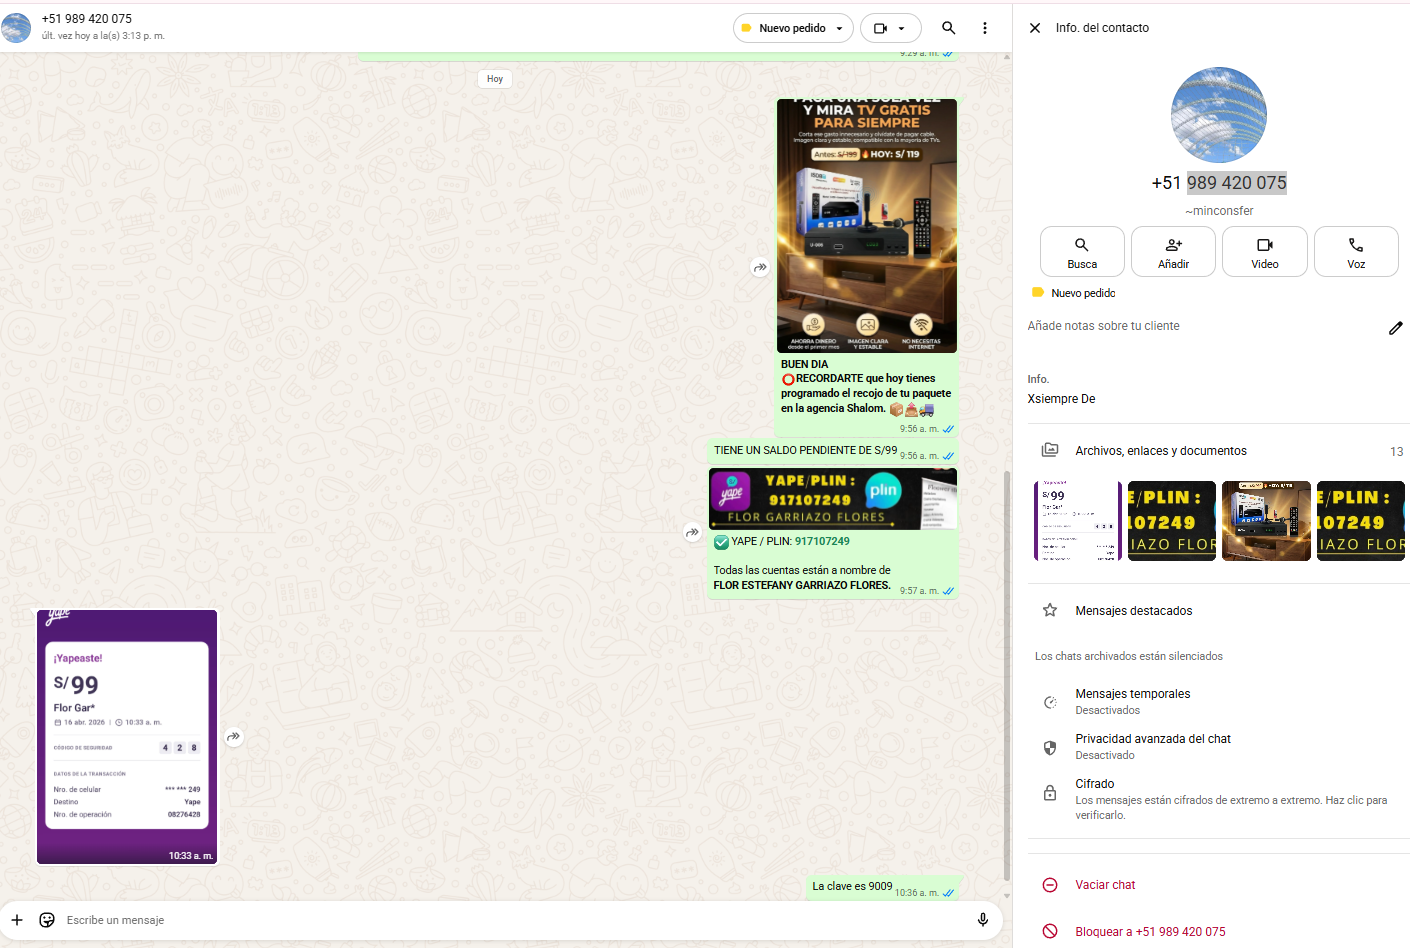
Task: Click Vaciar chat option
Action: coord(1104,885)
